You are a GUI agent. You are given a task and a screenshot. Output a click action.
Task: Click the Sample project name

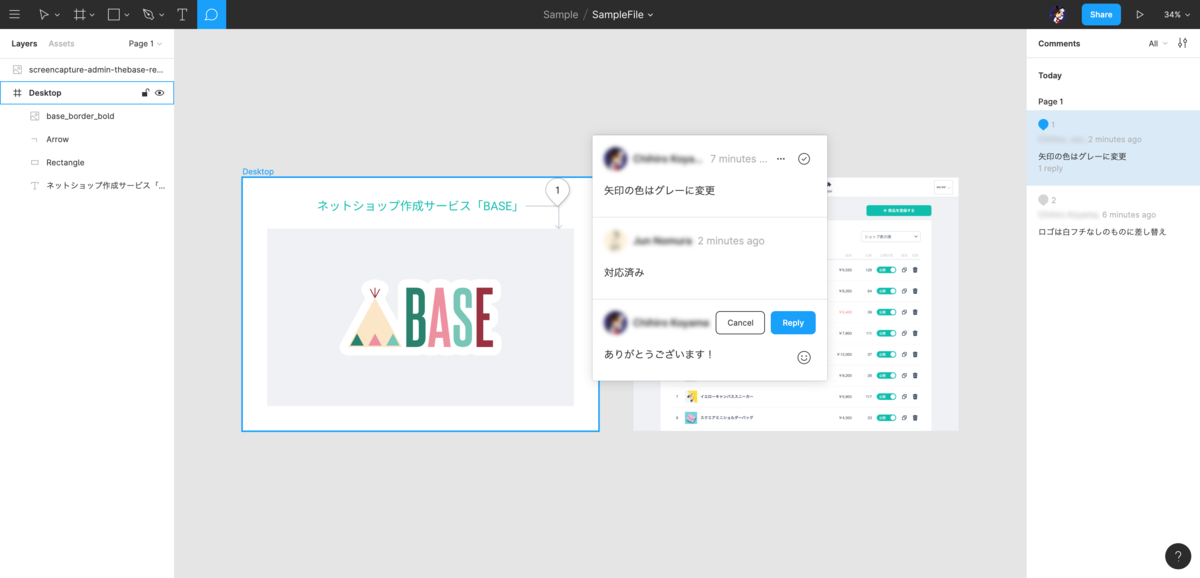(560, 14)
